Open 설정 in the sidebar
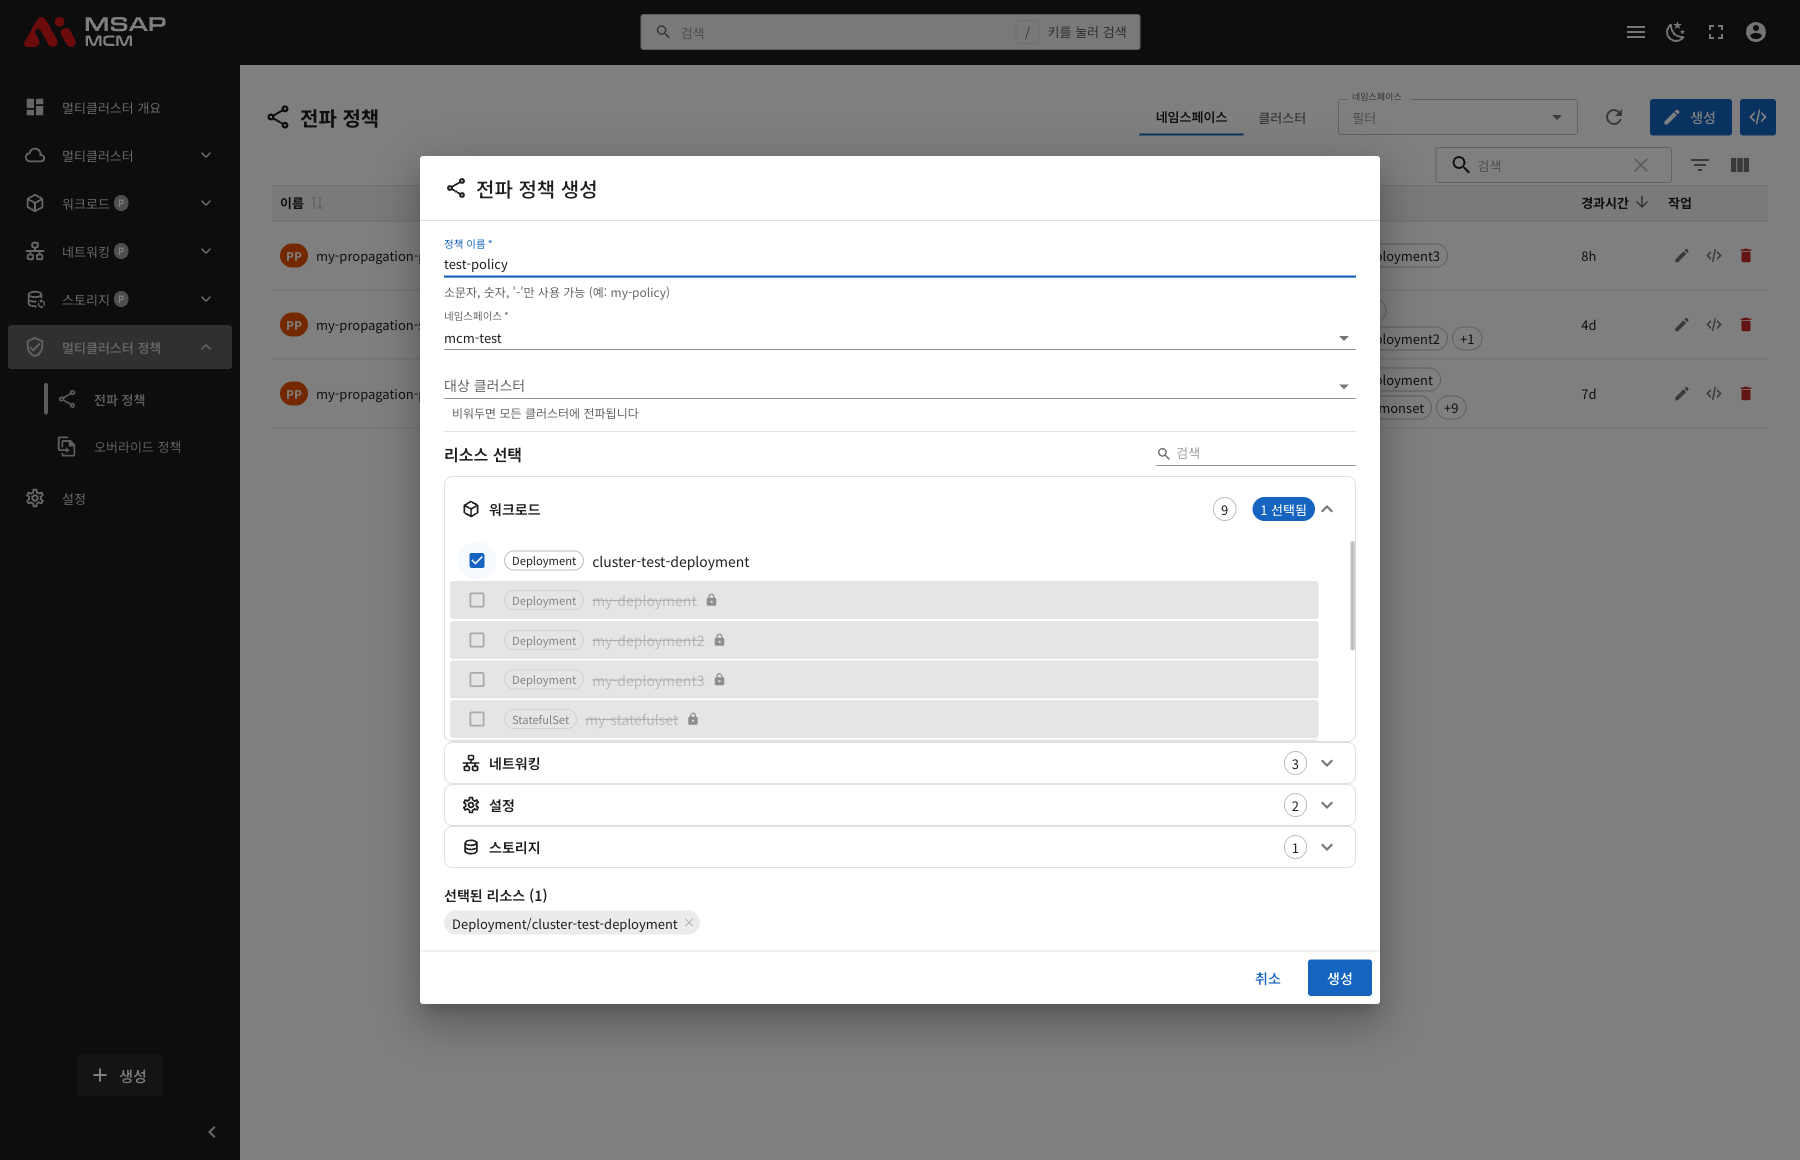 coord(120,498)
